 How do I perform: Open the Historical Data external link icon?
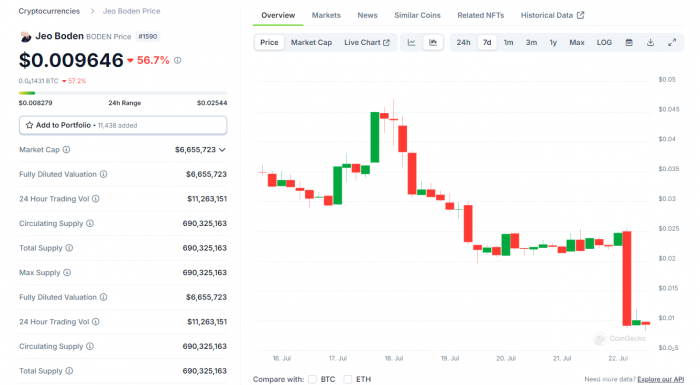coord(580,15)
